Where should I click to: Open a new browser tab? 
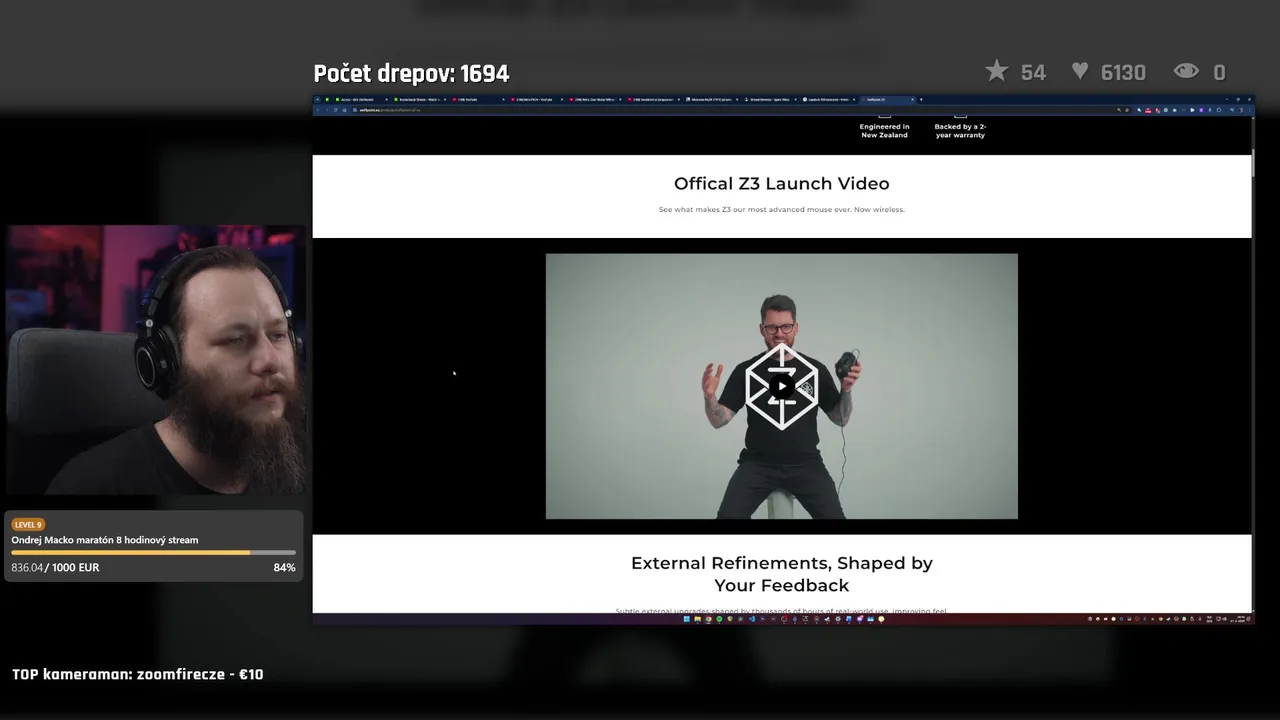click(x=921, y=99)
